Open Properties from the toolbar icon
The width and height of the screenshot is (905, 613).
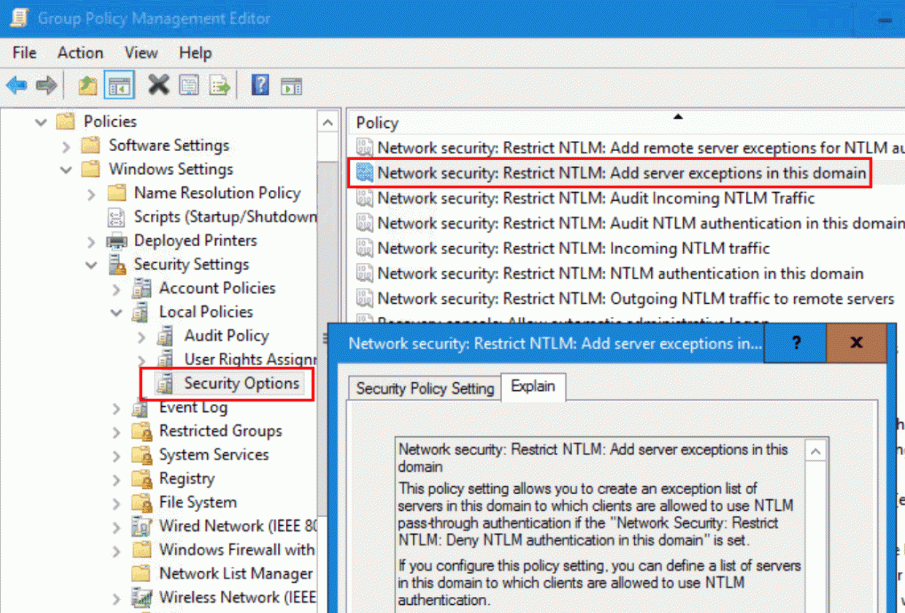(188, 86)
